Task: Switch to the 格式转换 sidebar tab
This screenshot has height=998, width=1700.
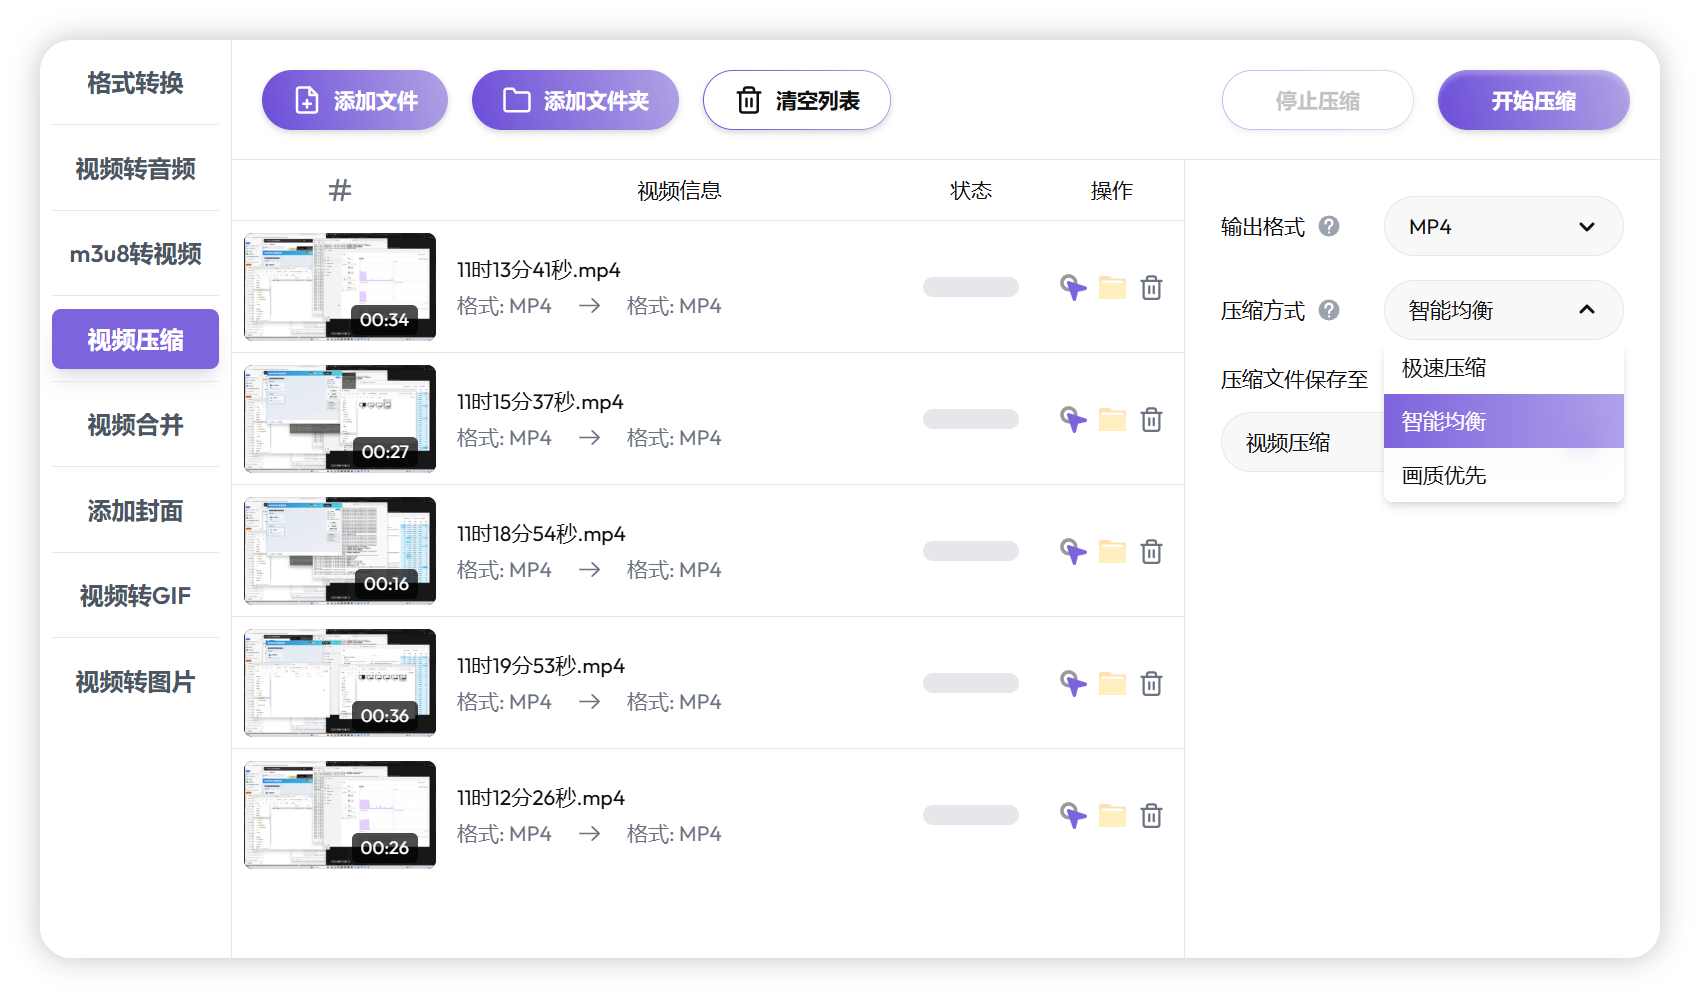Action: [x=135, y=83]
